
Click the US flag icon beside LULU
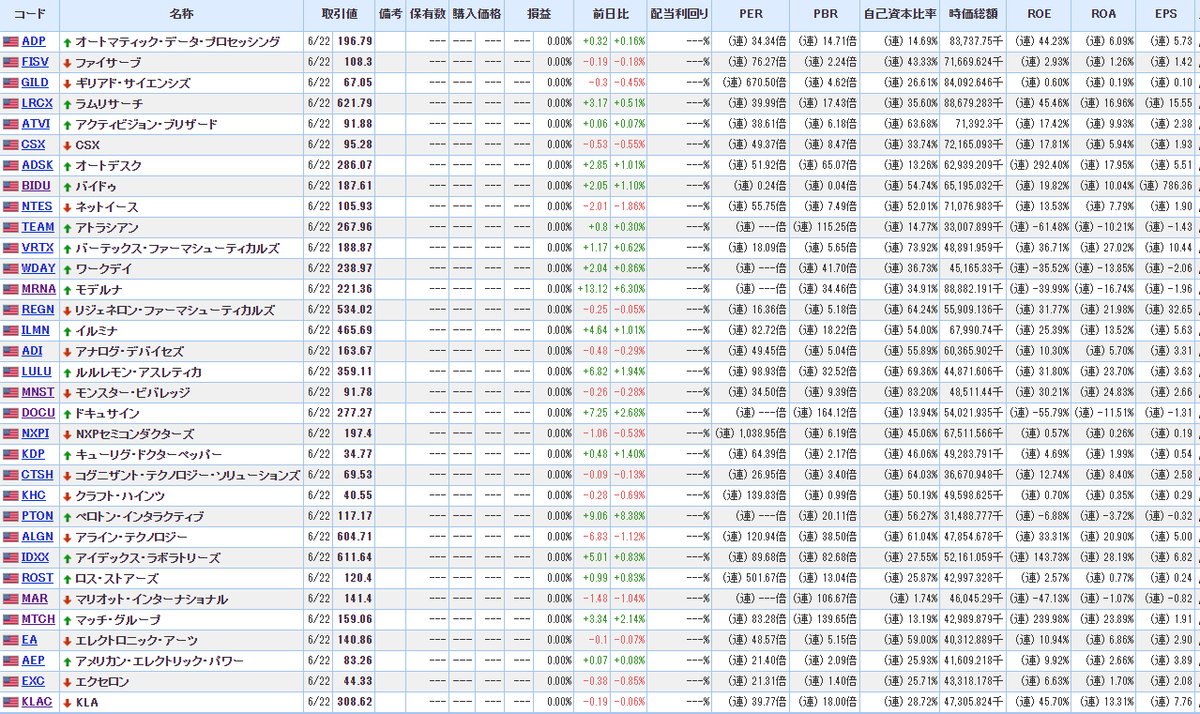(x=11, y=372)
